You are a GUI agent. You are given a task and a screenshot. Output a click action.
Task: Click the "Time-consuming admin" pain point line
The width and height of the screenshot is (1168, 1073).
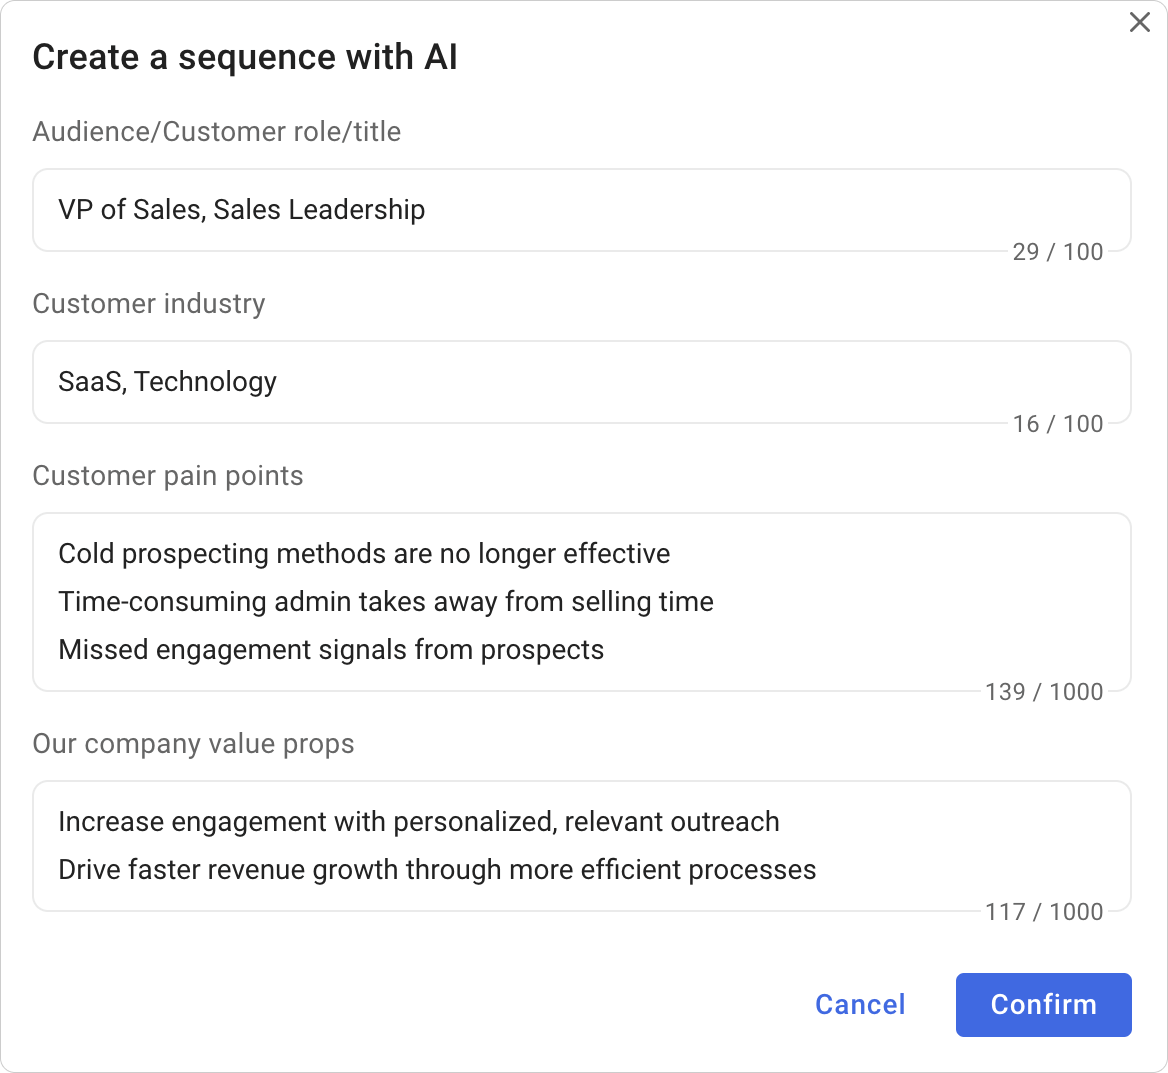[x=386, y=601]
